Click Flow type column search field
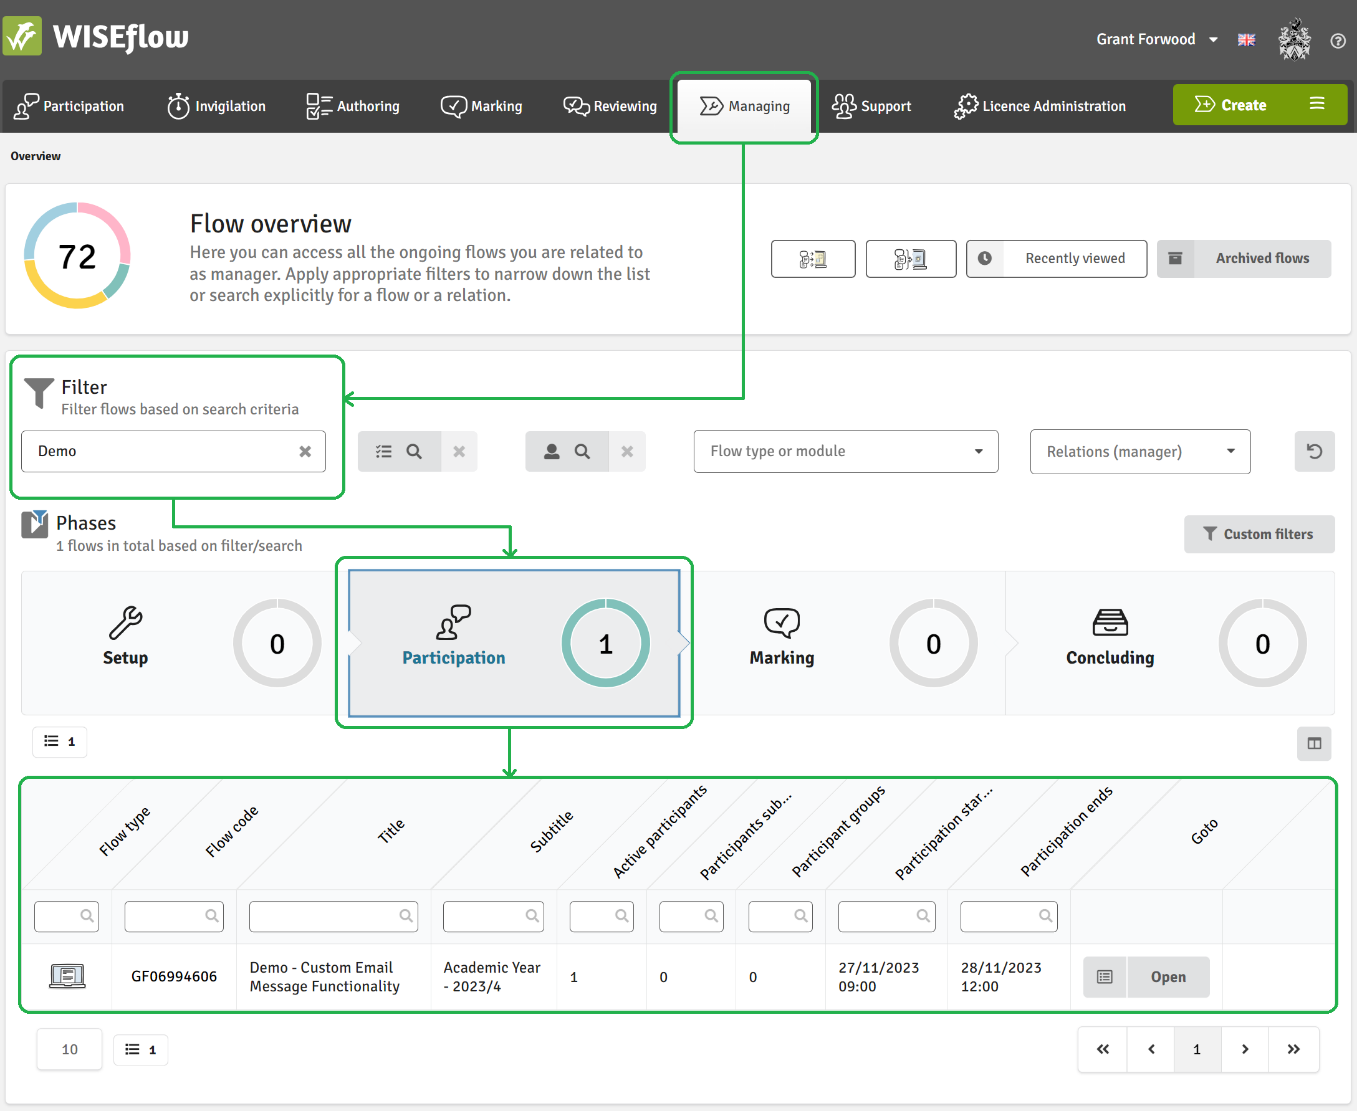Screen dimensions: 1357x1111 click(x=66, y=916)
